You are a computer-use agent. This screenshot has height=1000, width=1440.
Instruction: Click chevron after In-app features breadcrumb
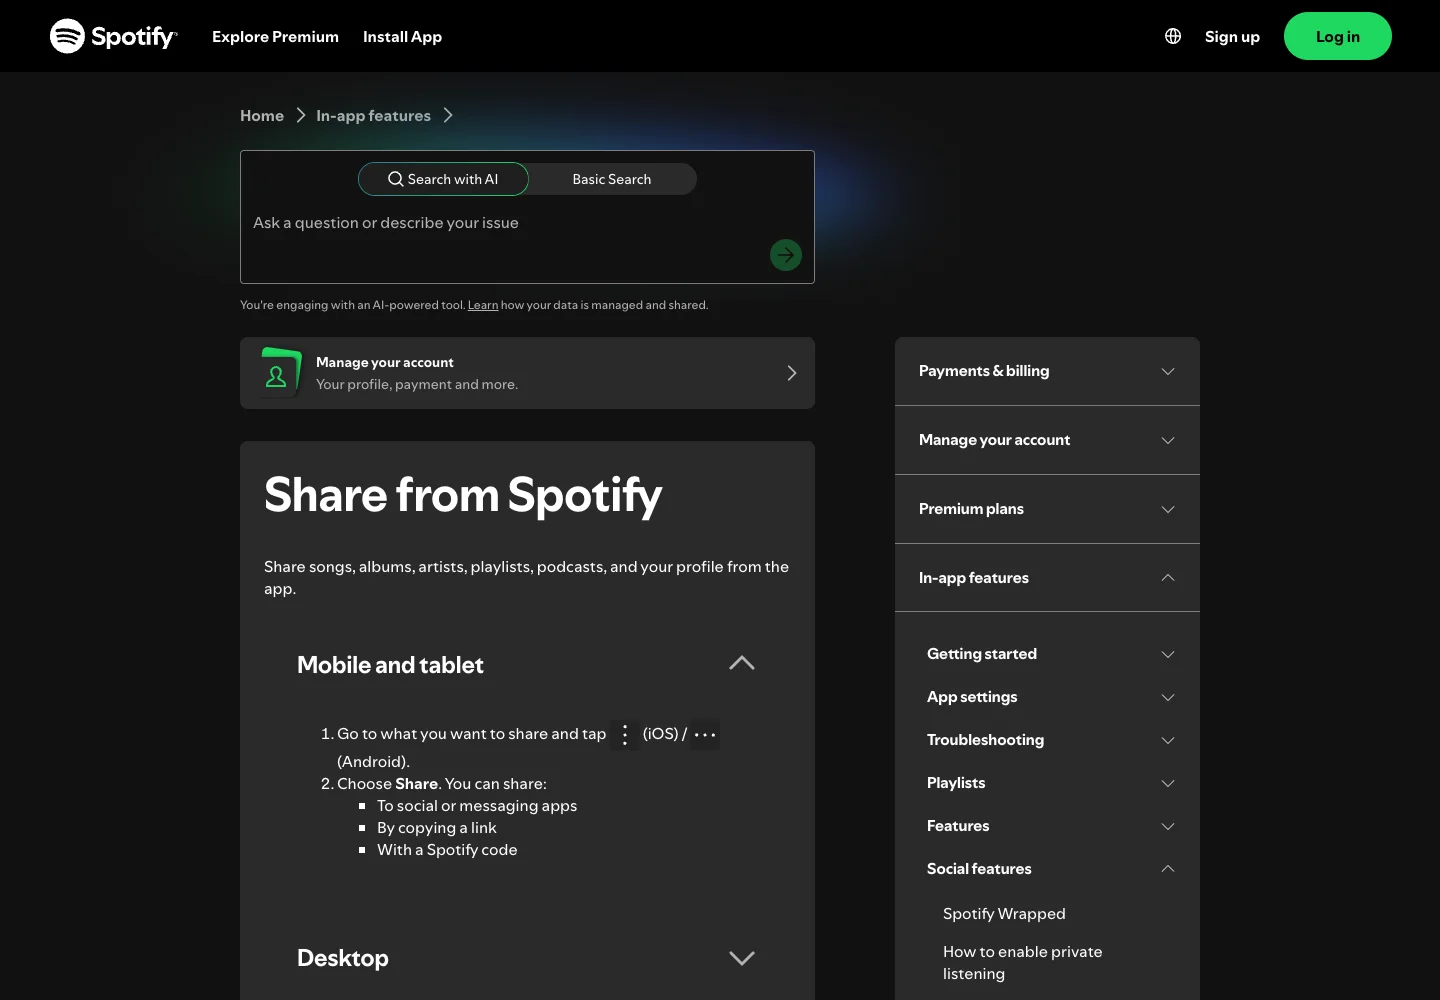tap(448, 116)
